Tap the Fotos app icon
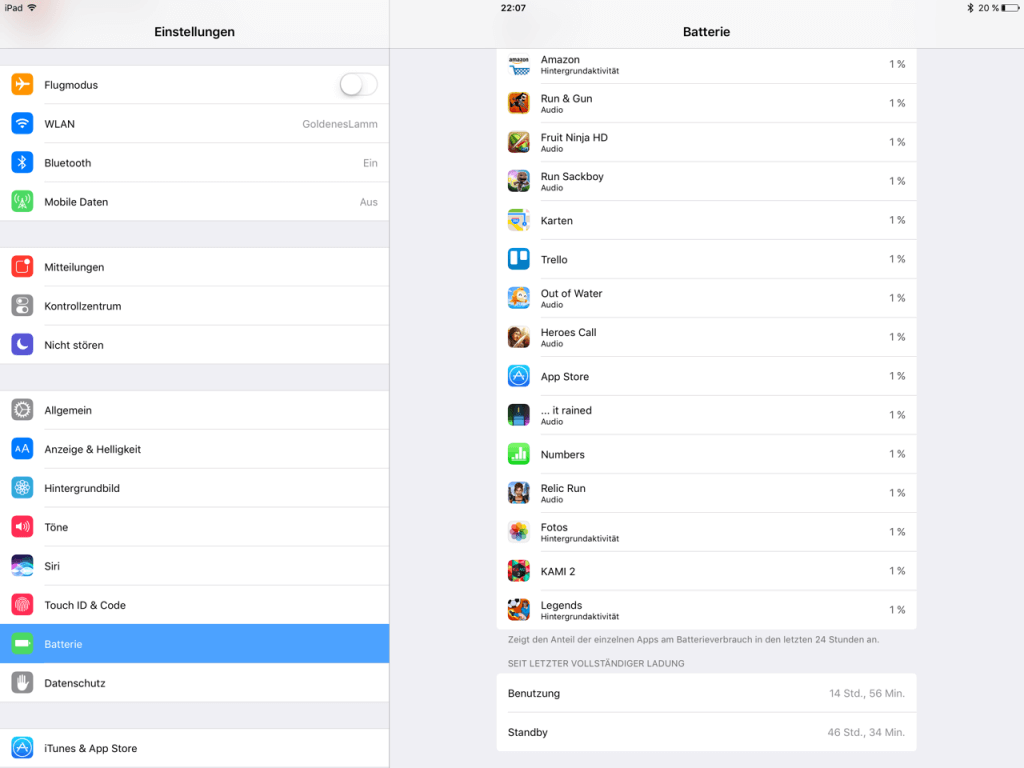1024x768 pixels. [518, 532]
